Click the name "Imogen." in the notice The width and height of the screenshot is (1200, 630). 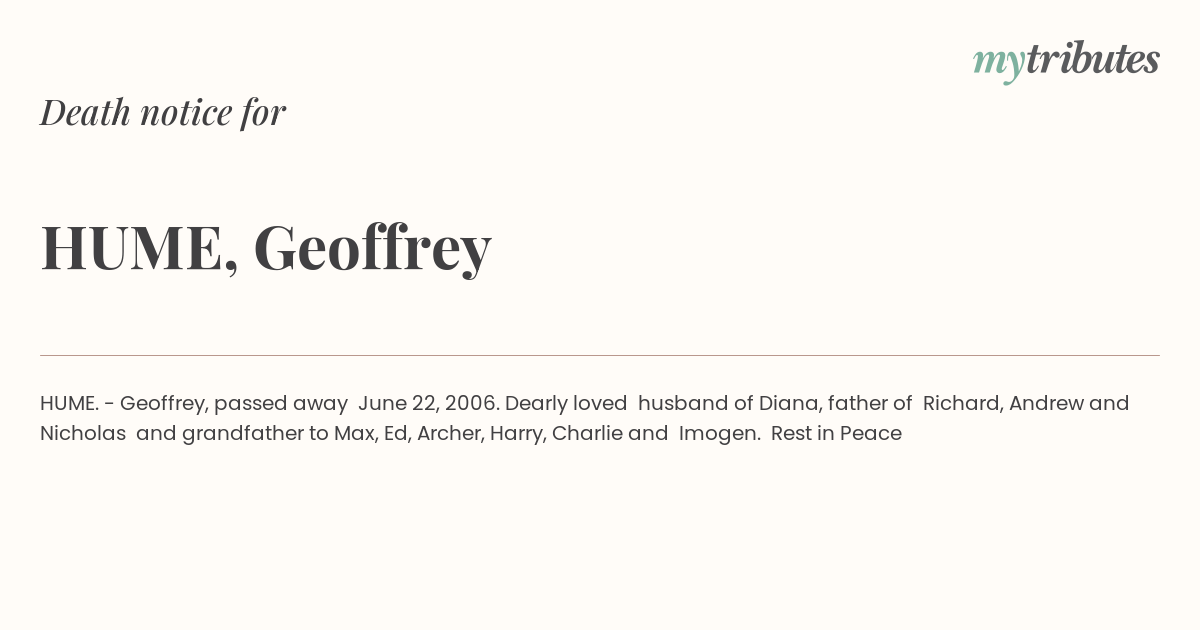coord(720,434)
